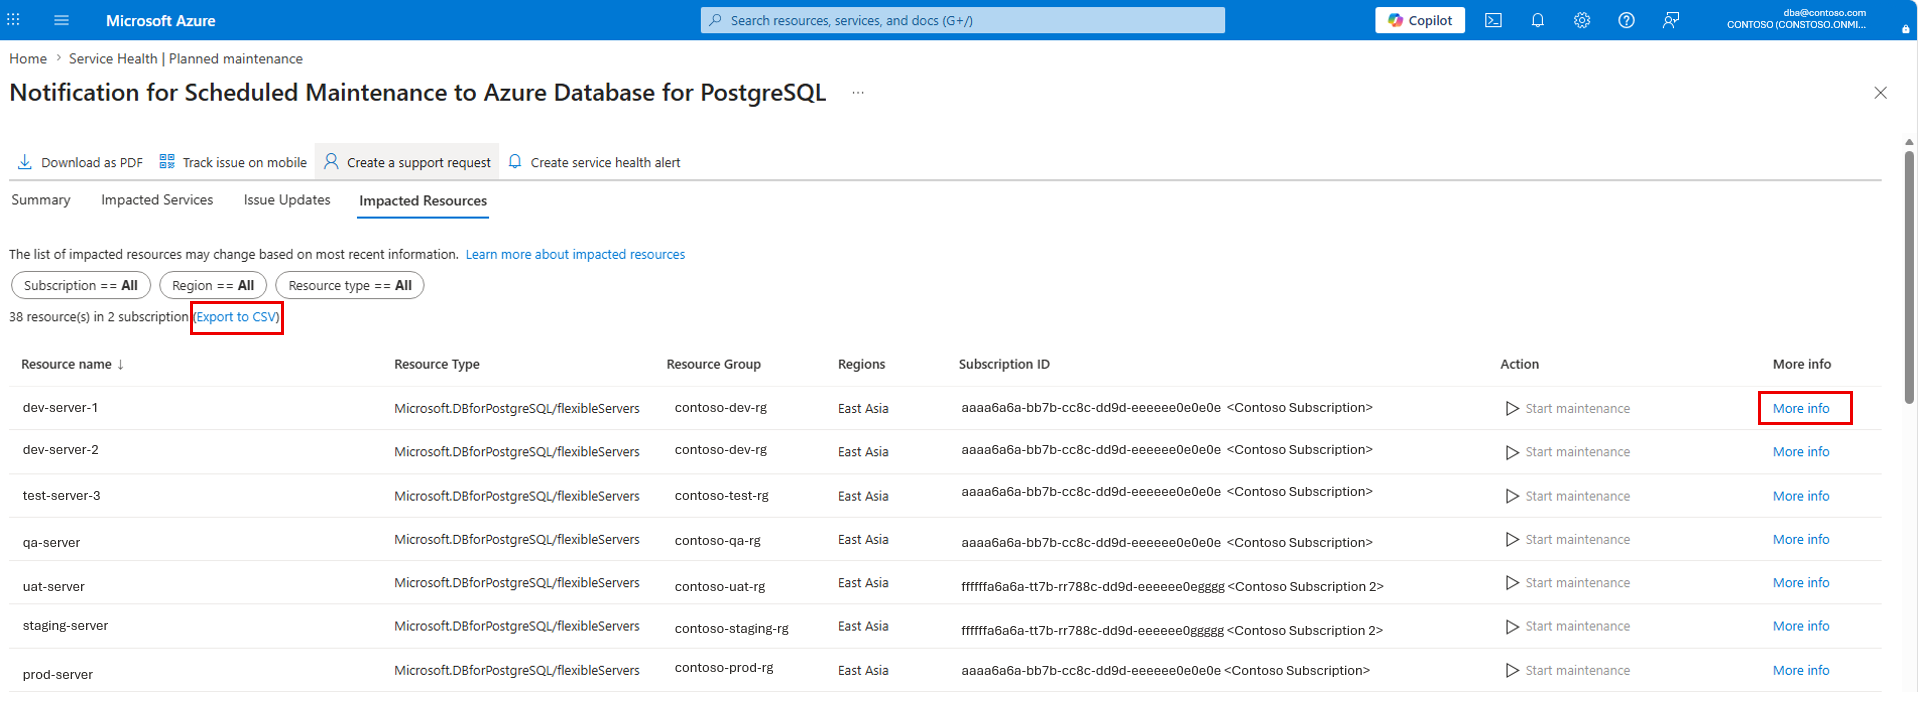Open More info for qa-server
Screen dimensions: 1918x701
point(1801,539)
